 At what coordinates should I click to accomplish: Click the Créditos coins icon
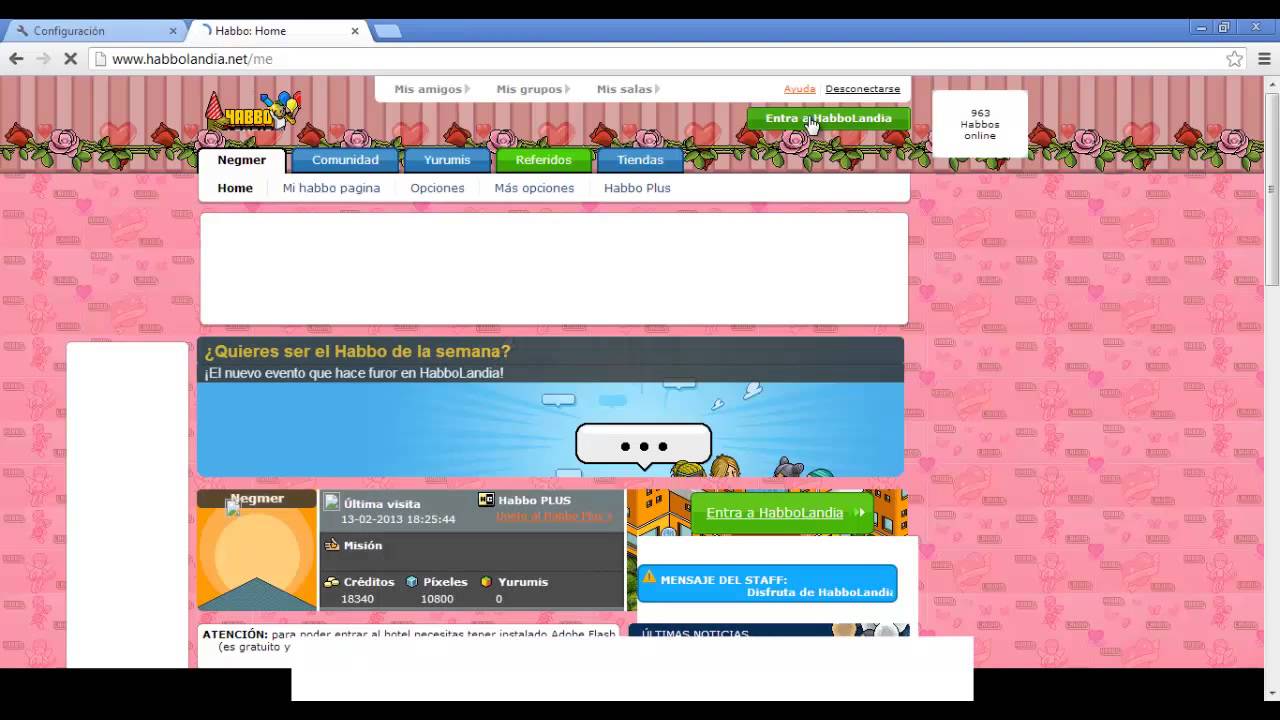tap(332, 581)
